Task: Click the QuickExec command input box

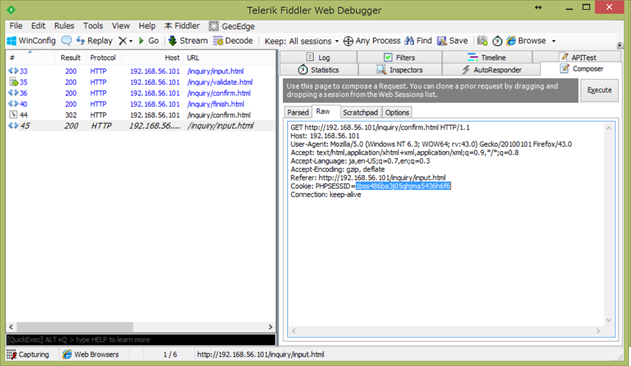Action: coord(141,340)
